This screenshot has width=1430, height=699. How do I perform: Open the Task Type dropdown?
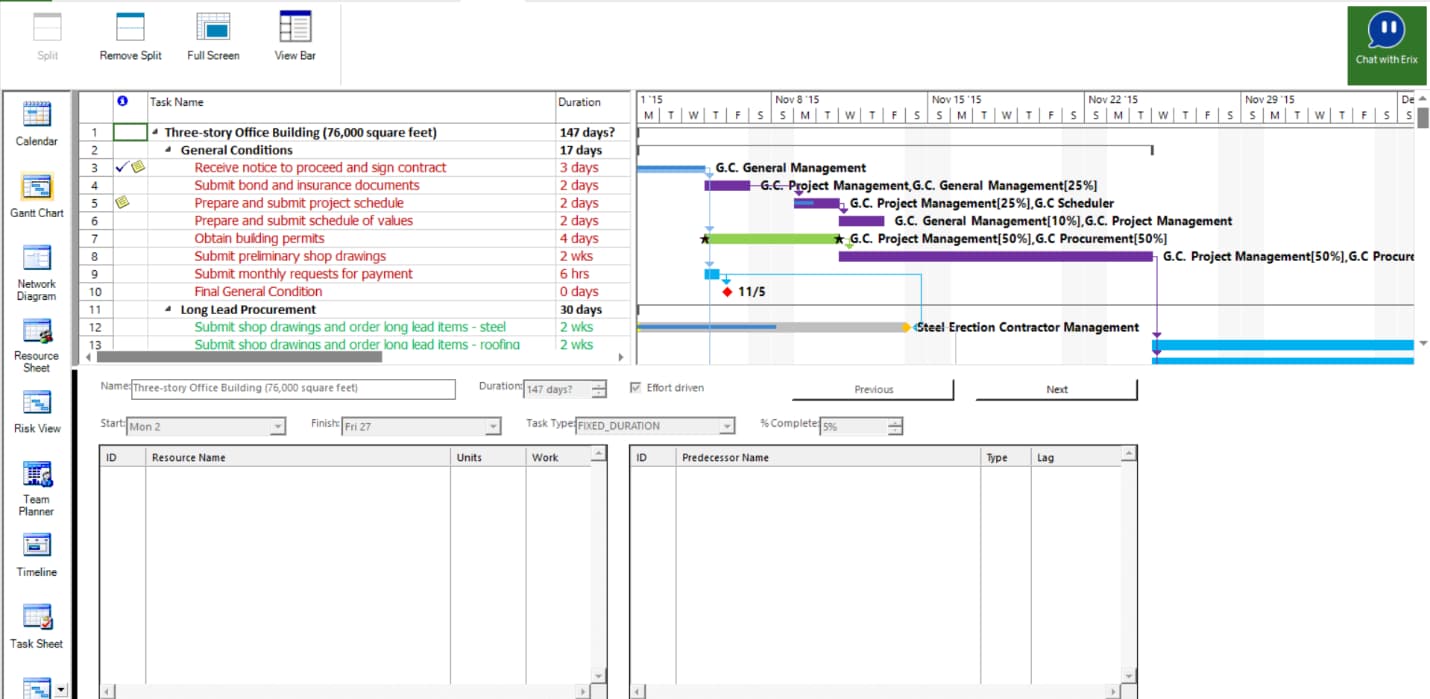pyautogui.click(x=727, y=427)
